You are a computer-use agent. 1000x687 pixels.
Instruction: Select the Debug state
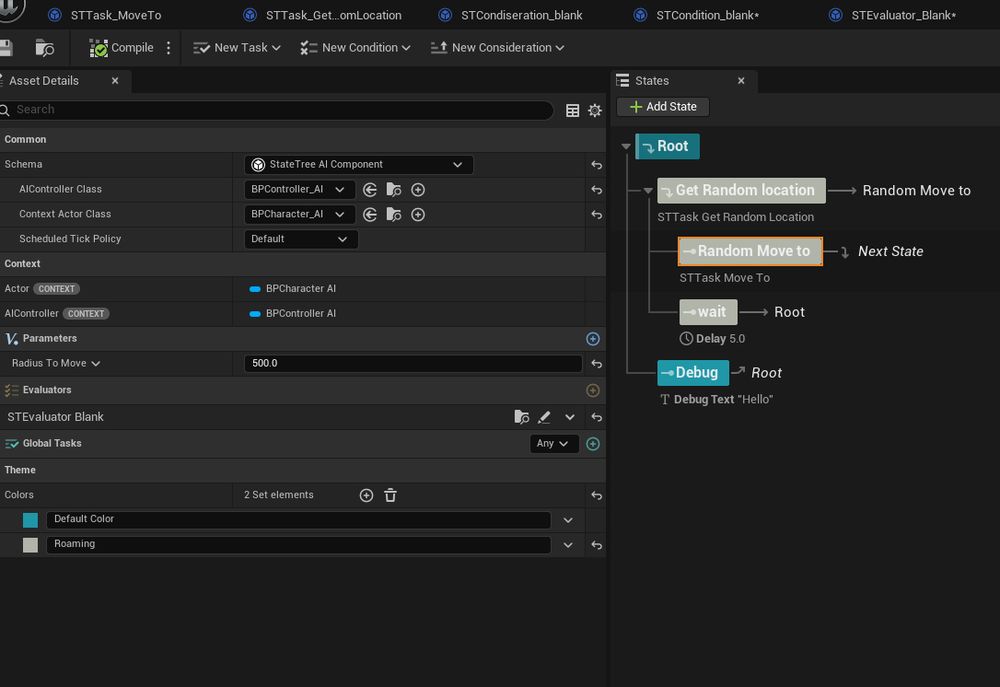(x=693, y=373)
